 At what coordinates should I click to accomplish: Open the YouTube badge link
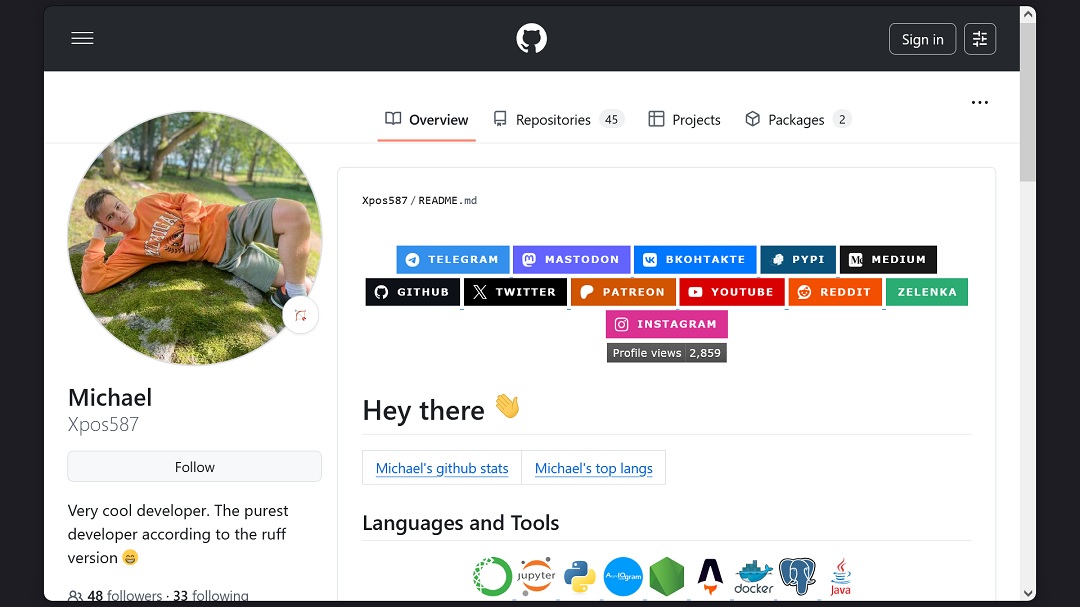tap(732, 292)
